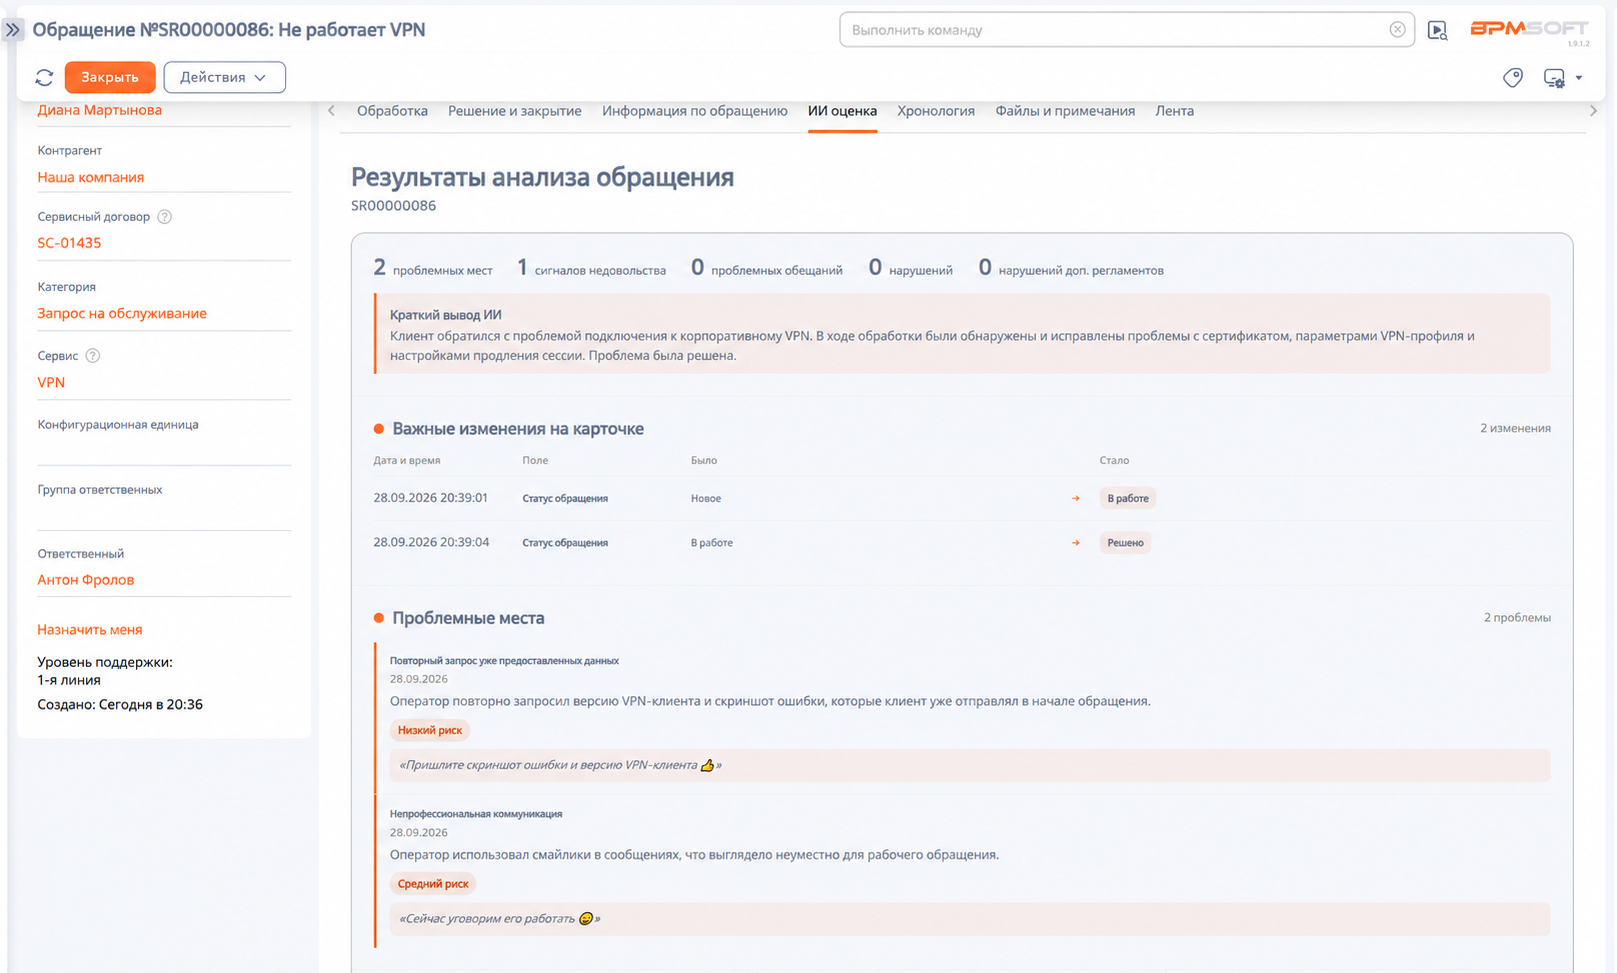Clear the command search field
The height and width of the screenshot is (973, 1617).
(1397, 30)
